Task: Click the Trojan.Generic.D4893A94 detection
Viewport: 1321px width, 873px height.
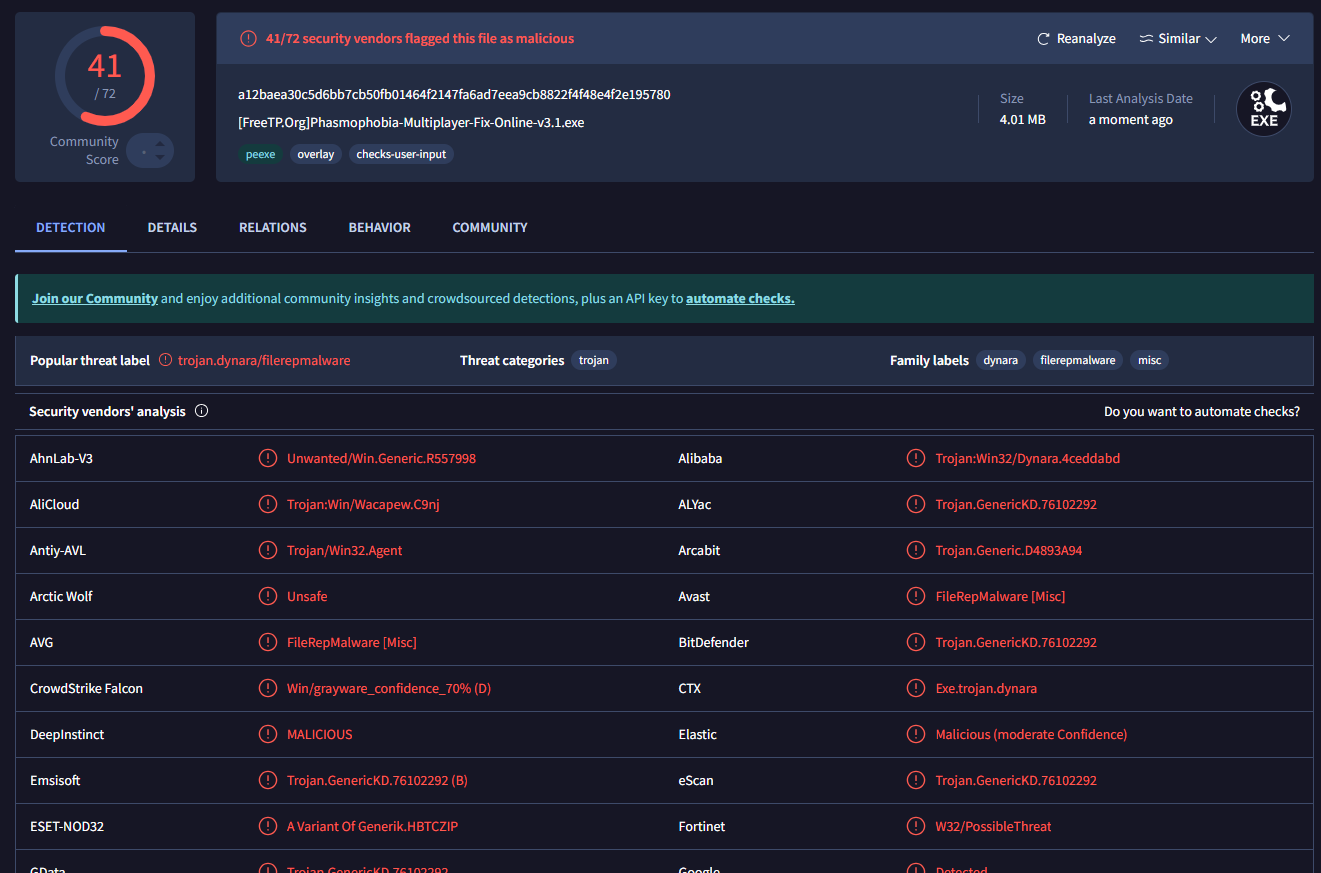Action: [1009, 550]
